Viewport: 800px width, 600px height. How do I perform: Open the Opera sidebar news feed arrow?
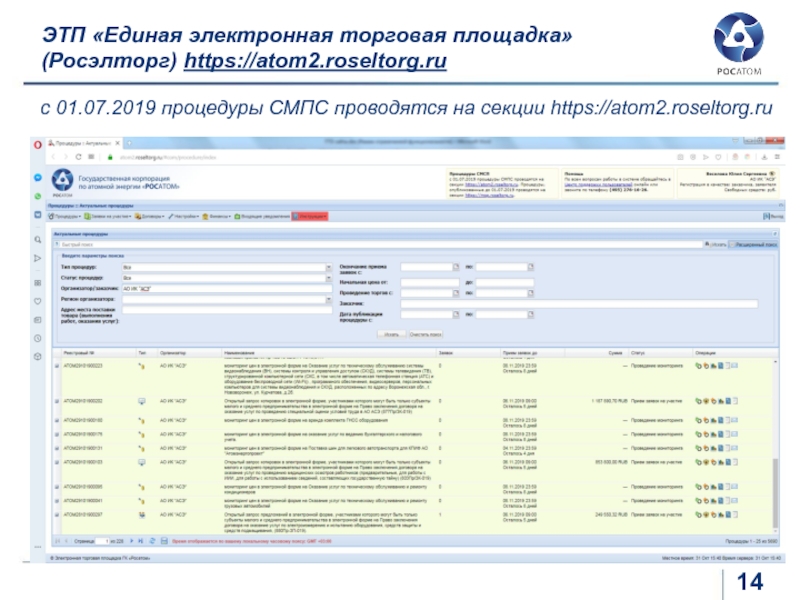(38, 258)
